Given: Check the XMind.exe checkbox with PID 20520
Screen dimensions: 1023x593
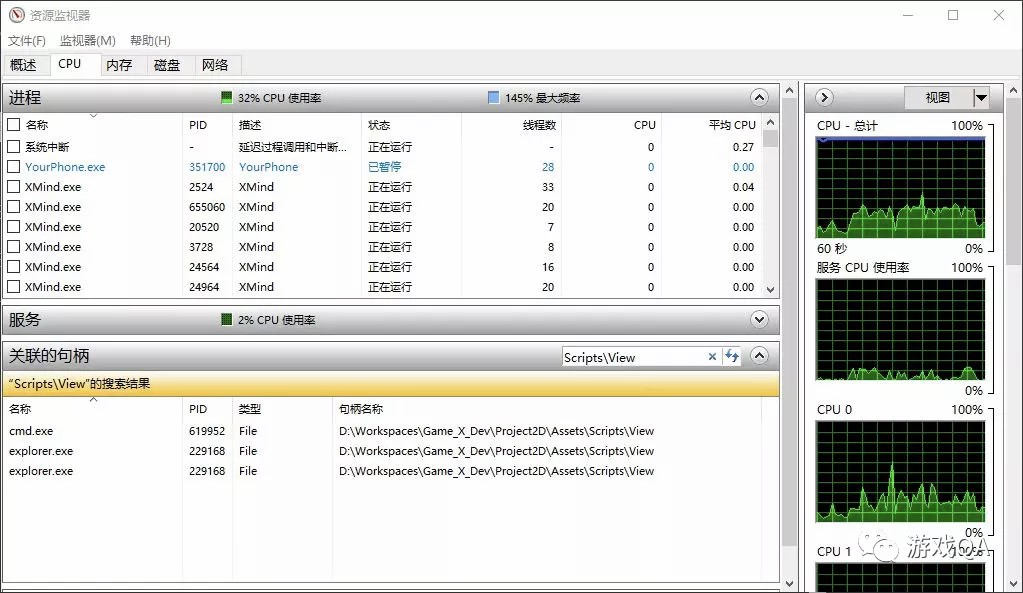Looking at the screenshot, I should coord(13,227).
